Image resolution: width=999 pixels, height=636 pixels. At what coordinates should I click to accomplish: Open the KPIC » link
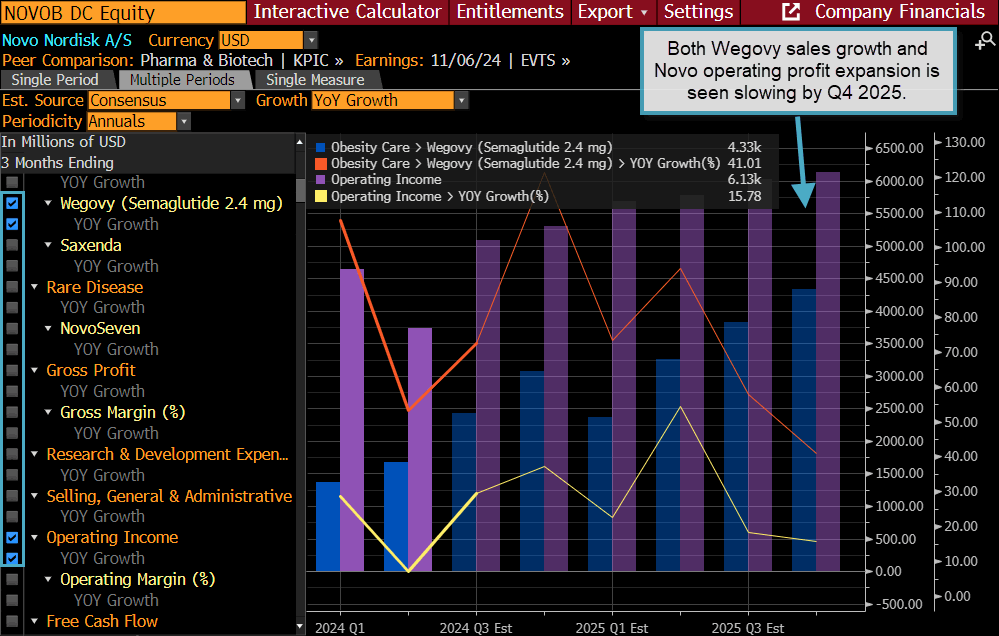[318, 61]
